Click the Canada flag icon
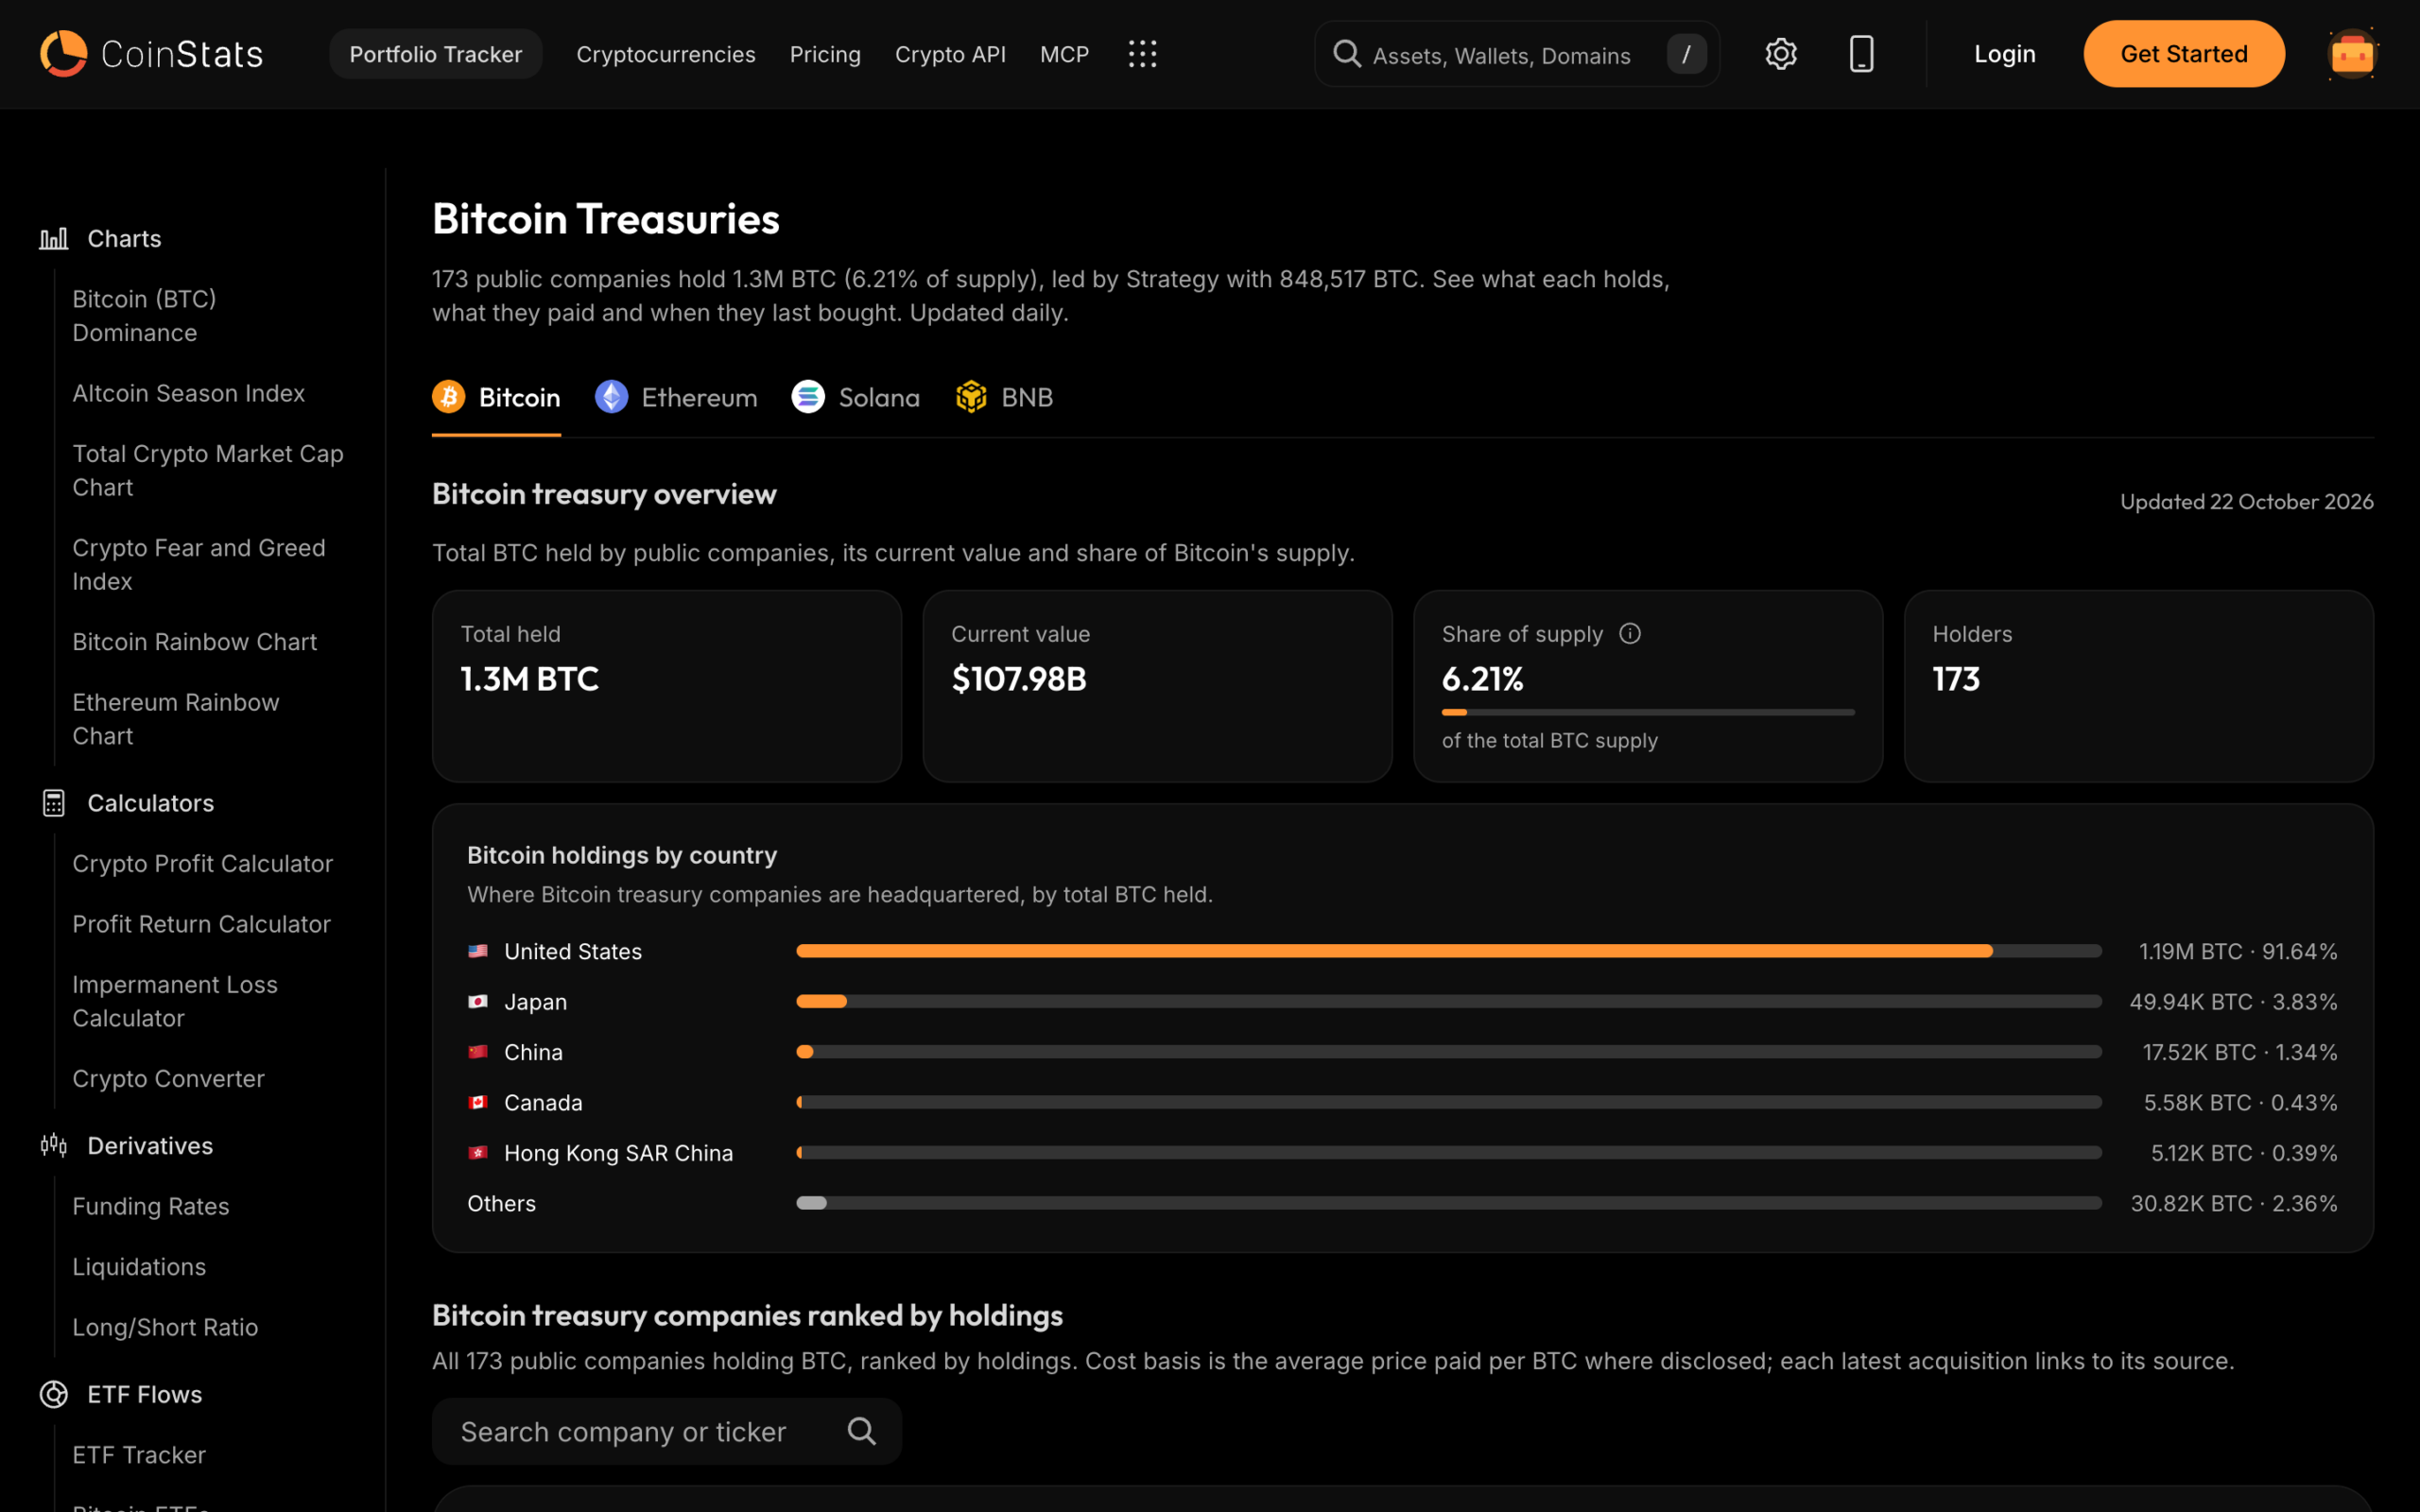The width and height of the screenshot is (2420, 1512). click(x=478, y=1102)
